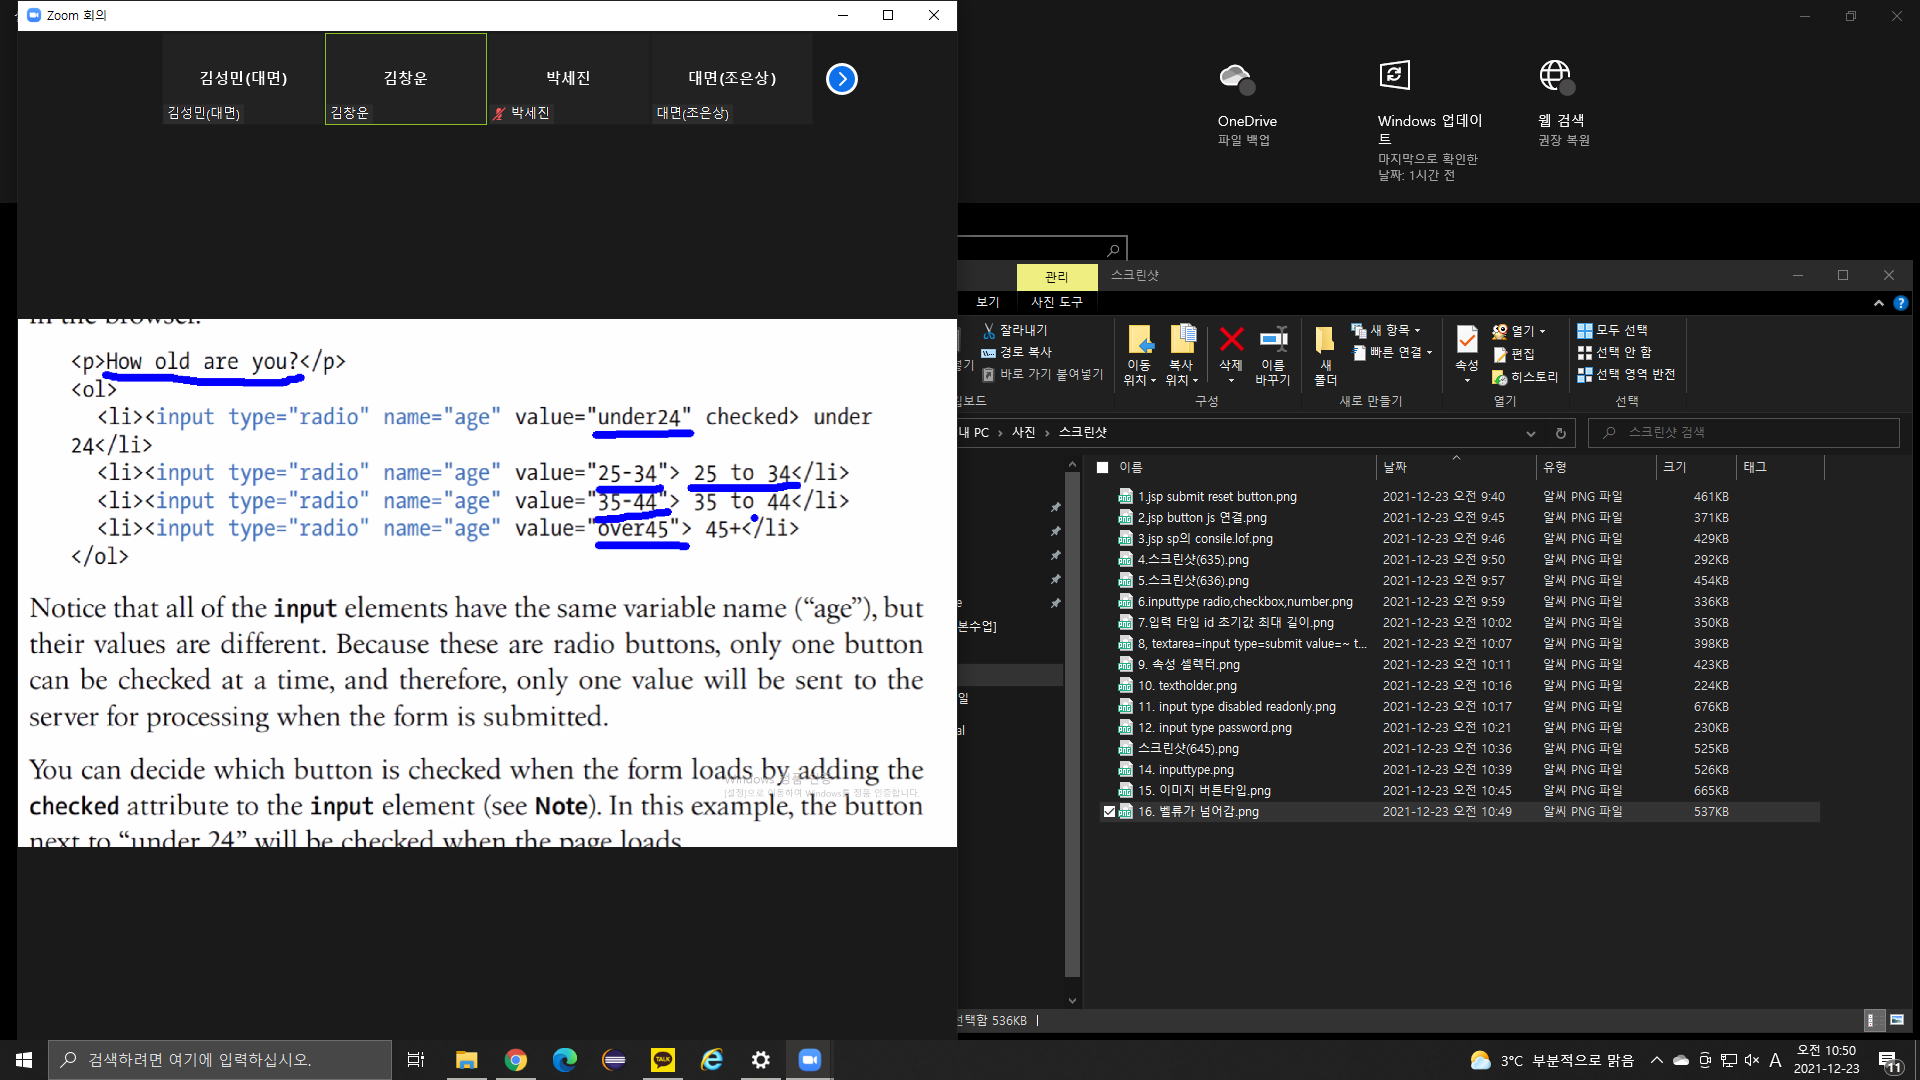
Task: Click the Select all (모두 선택) icon
Action: pyautogui.click(x=1585, y=330)
